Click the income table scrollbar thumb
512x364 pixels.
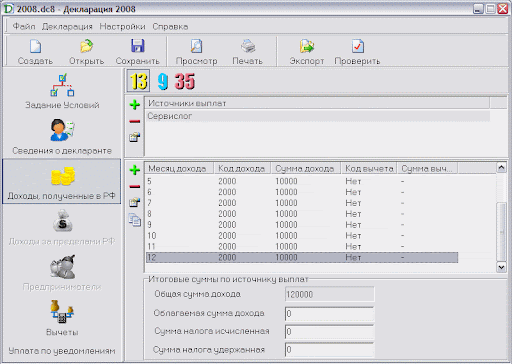pyautogui.click(x=501, y=232)
